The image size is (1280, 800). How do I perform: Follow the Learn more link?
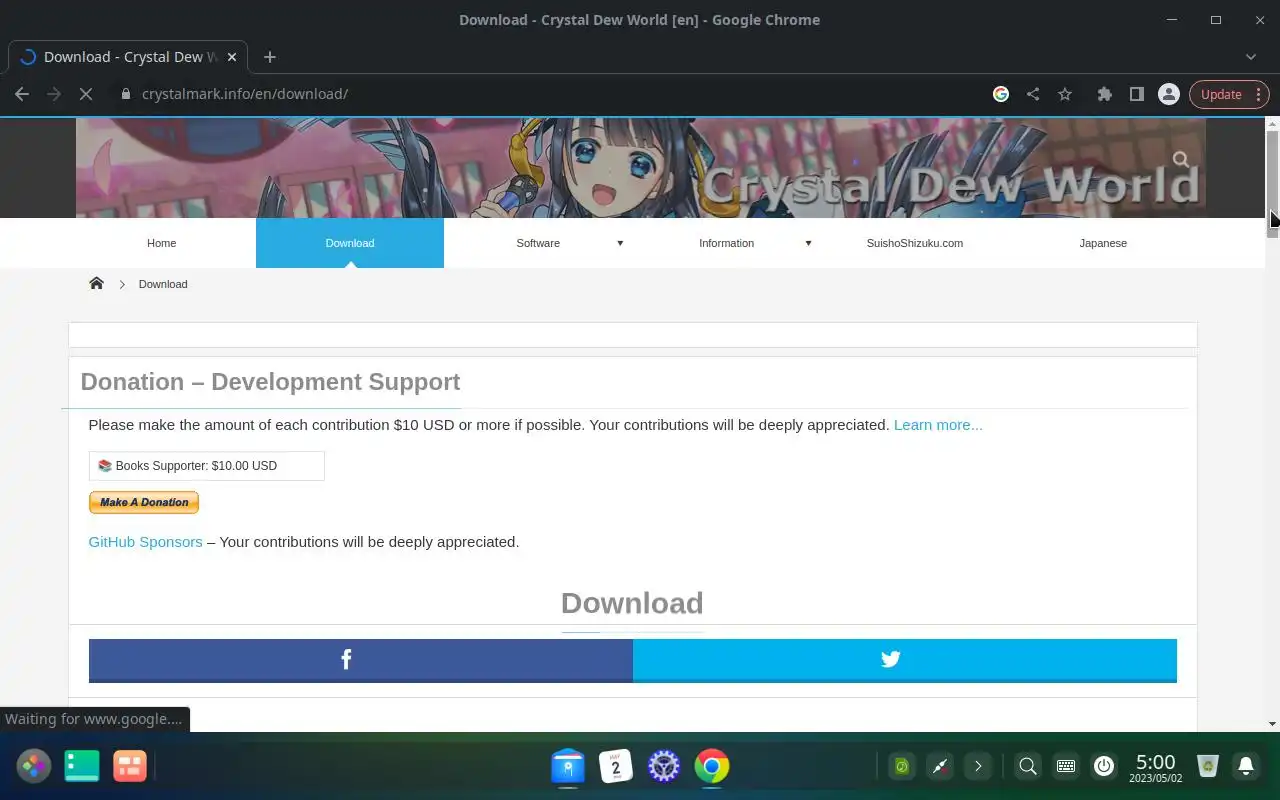coord(938,425)
